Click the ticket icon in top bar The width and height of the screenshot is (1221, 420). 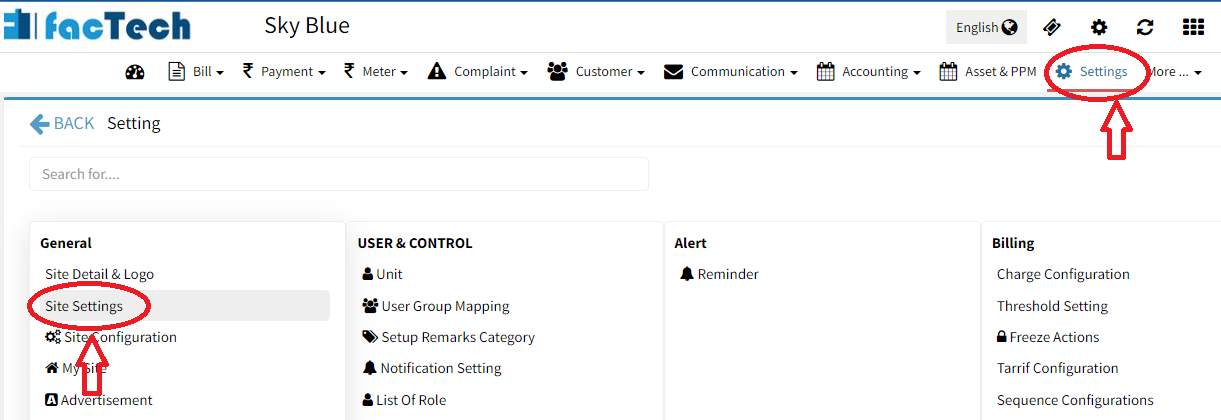click(1051, 28)
